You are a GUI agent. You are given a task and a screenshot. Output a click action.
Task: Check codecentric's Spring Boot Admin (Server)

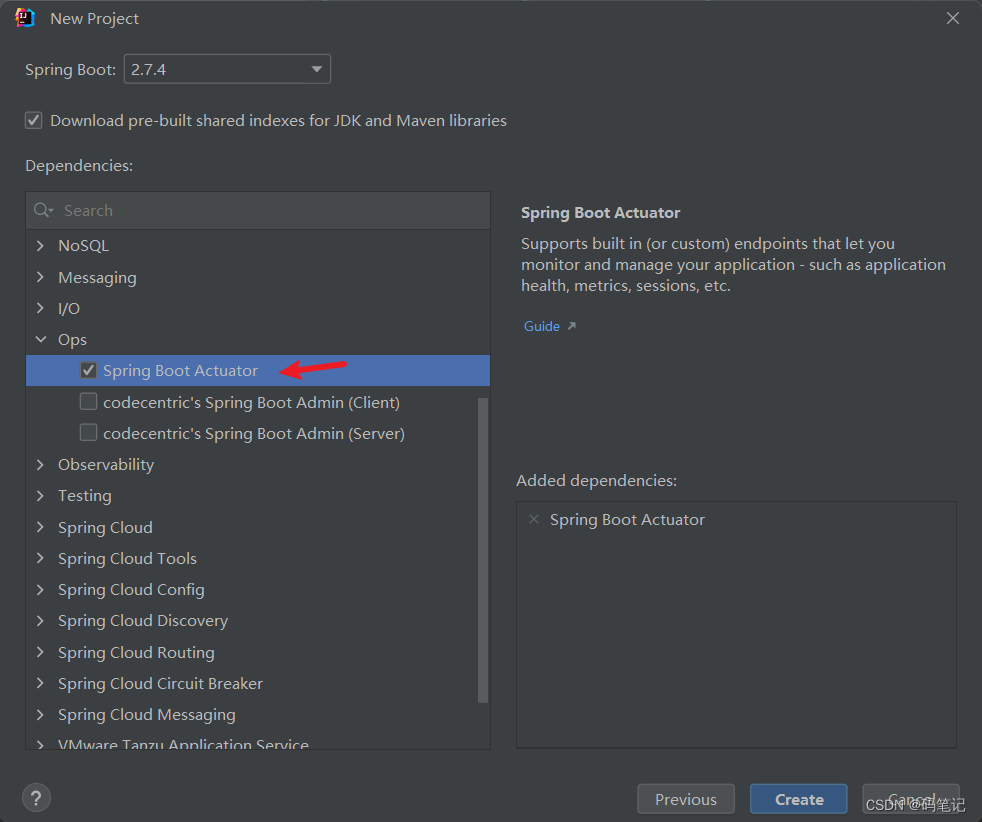click(88, 433)
